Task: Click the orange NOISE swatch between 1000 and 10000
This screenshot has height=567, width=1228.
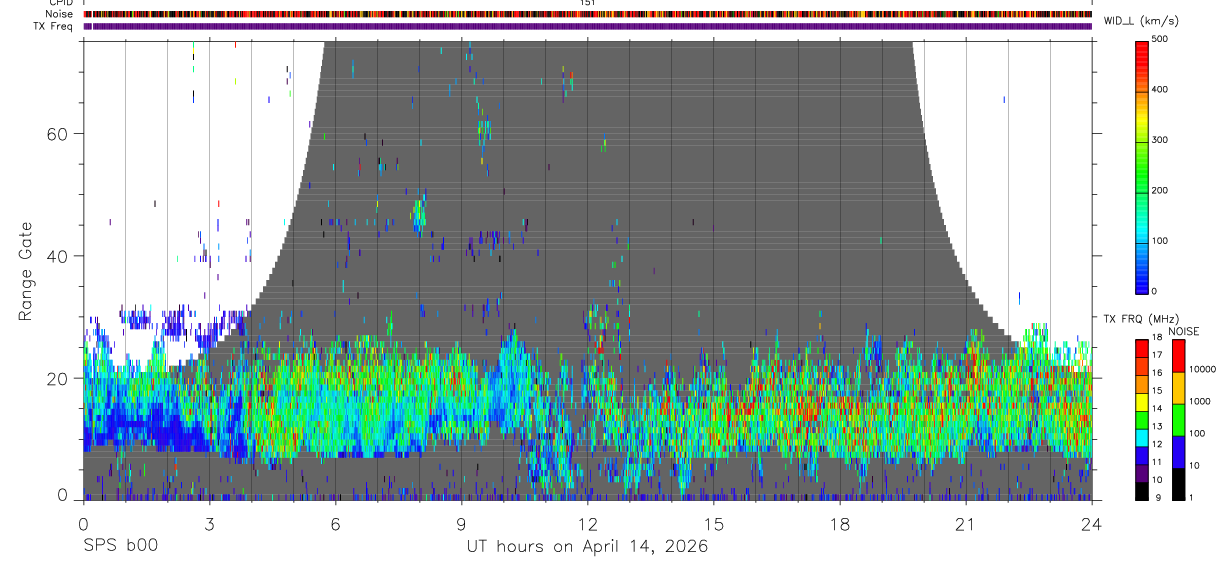Action: click(1179, 388)
